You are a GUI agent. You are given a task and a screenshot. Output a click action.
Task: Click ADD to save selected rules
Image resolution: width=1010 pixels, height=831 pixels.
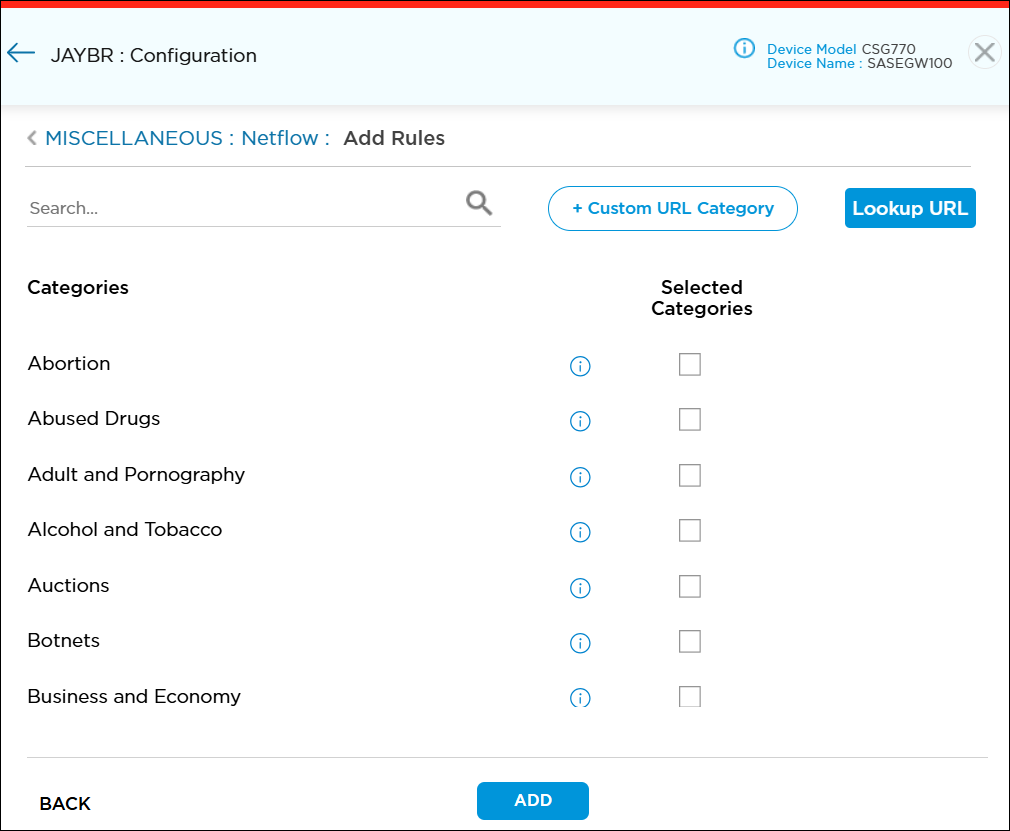[x=532, y=800]
